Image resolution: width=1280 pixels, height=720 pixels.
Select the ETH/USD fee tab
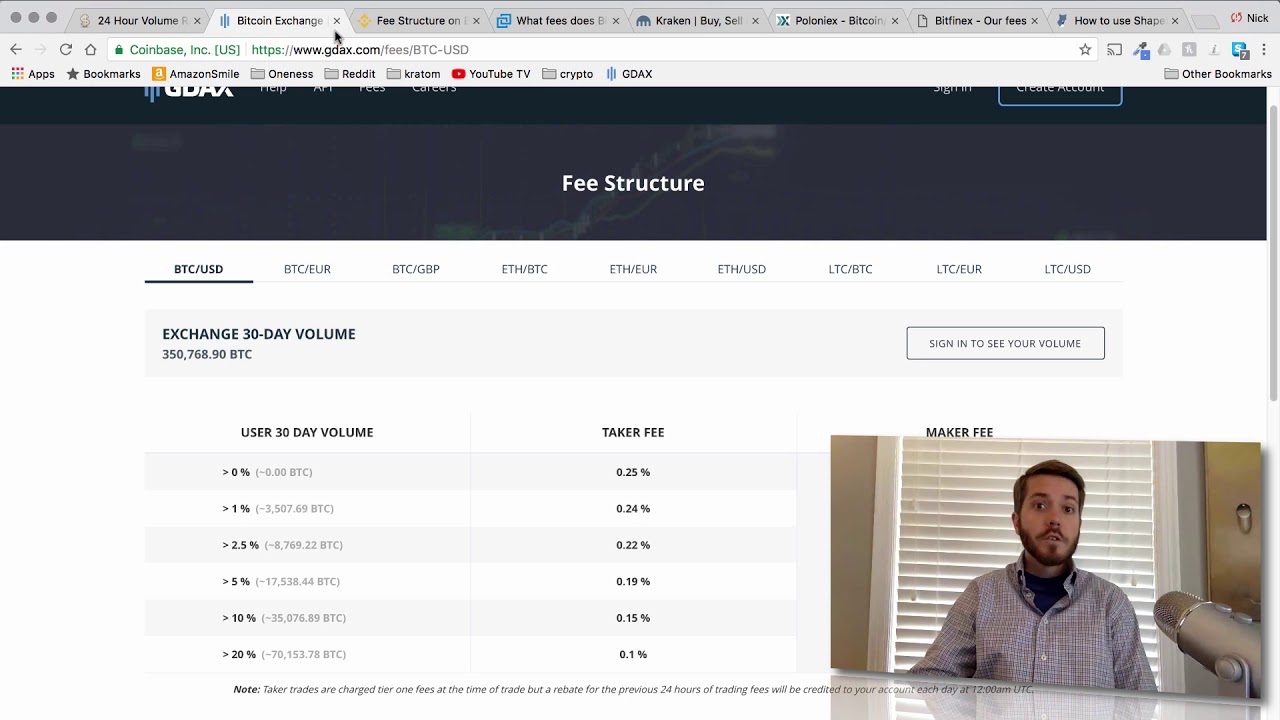[x=742, y=269]
